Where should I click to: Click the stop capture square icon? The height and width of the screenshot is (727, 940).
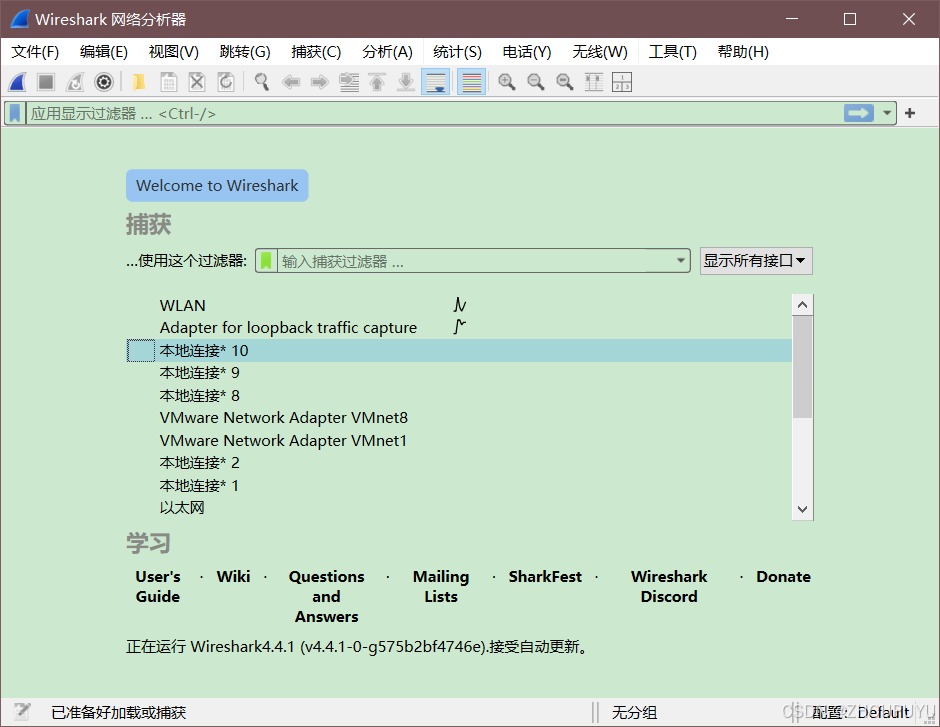coord(46,82)
